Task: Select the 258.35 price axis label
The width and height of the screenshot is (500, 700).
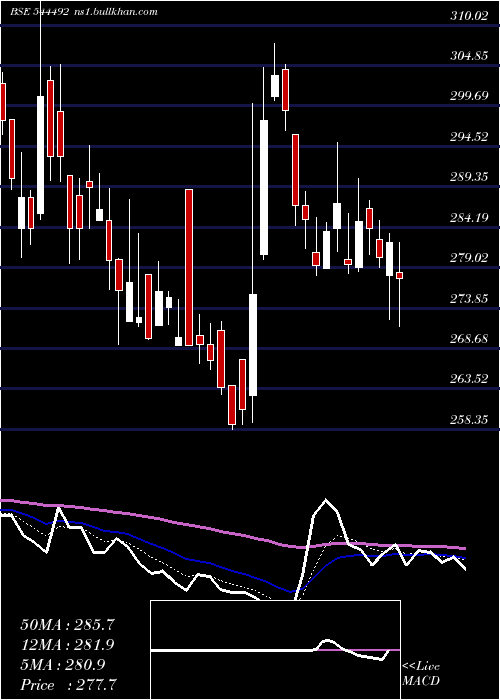Action: click(469, 419)
